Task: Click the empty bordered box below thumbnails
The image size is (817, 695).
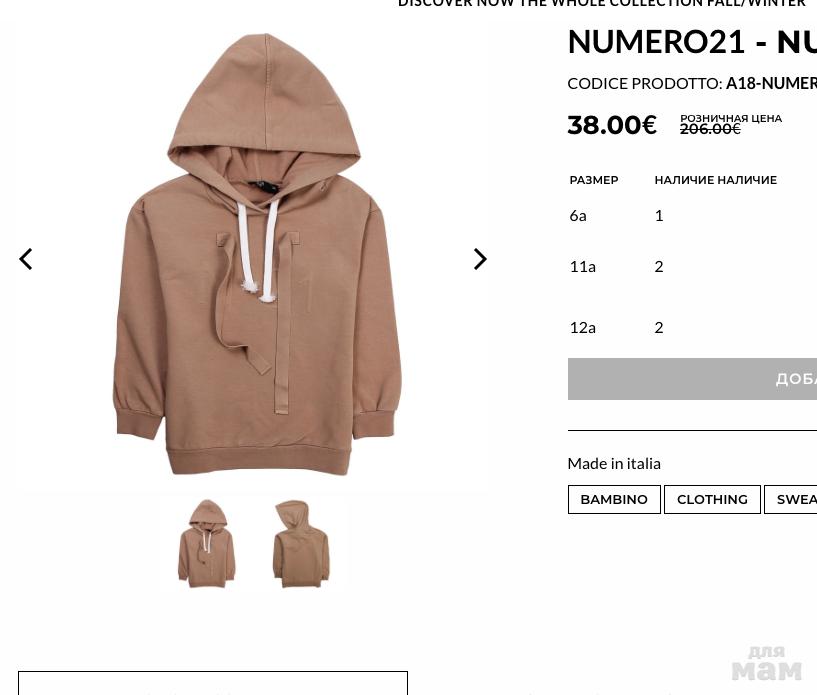Action: pyautogui.click(x=213, y=683)
